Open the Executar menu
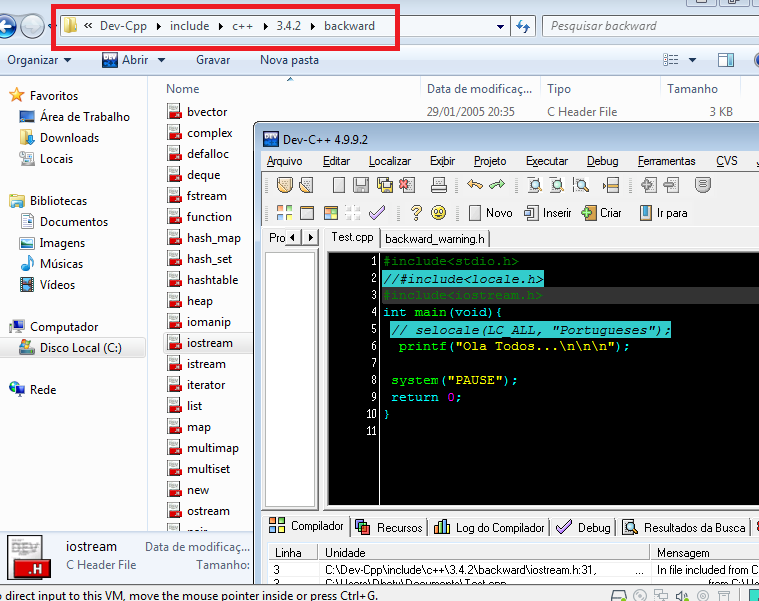Screen dimensions: 759x601 click(546, 161)
